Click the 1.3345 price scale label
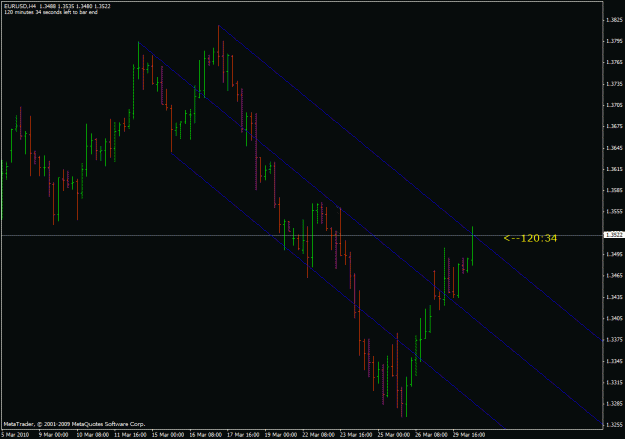 click(614, 361)
